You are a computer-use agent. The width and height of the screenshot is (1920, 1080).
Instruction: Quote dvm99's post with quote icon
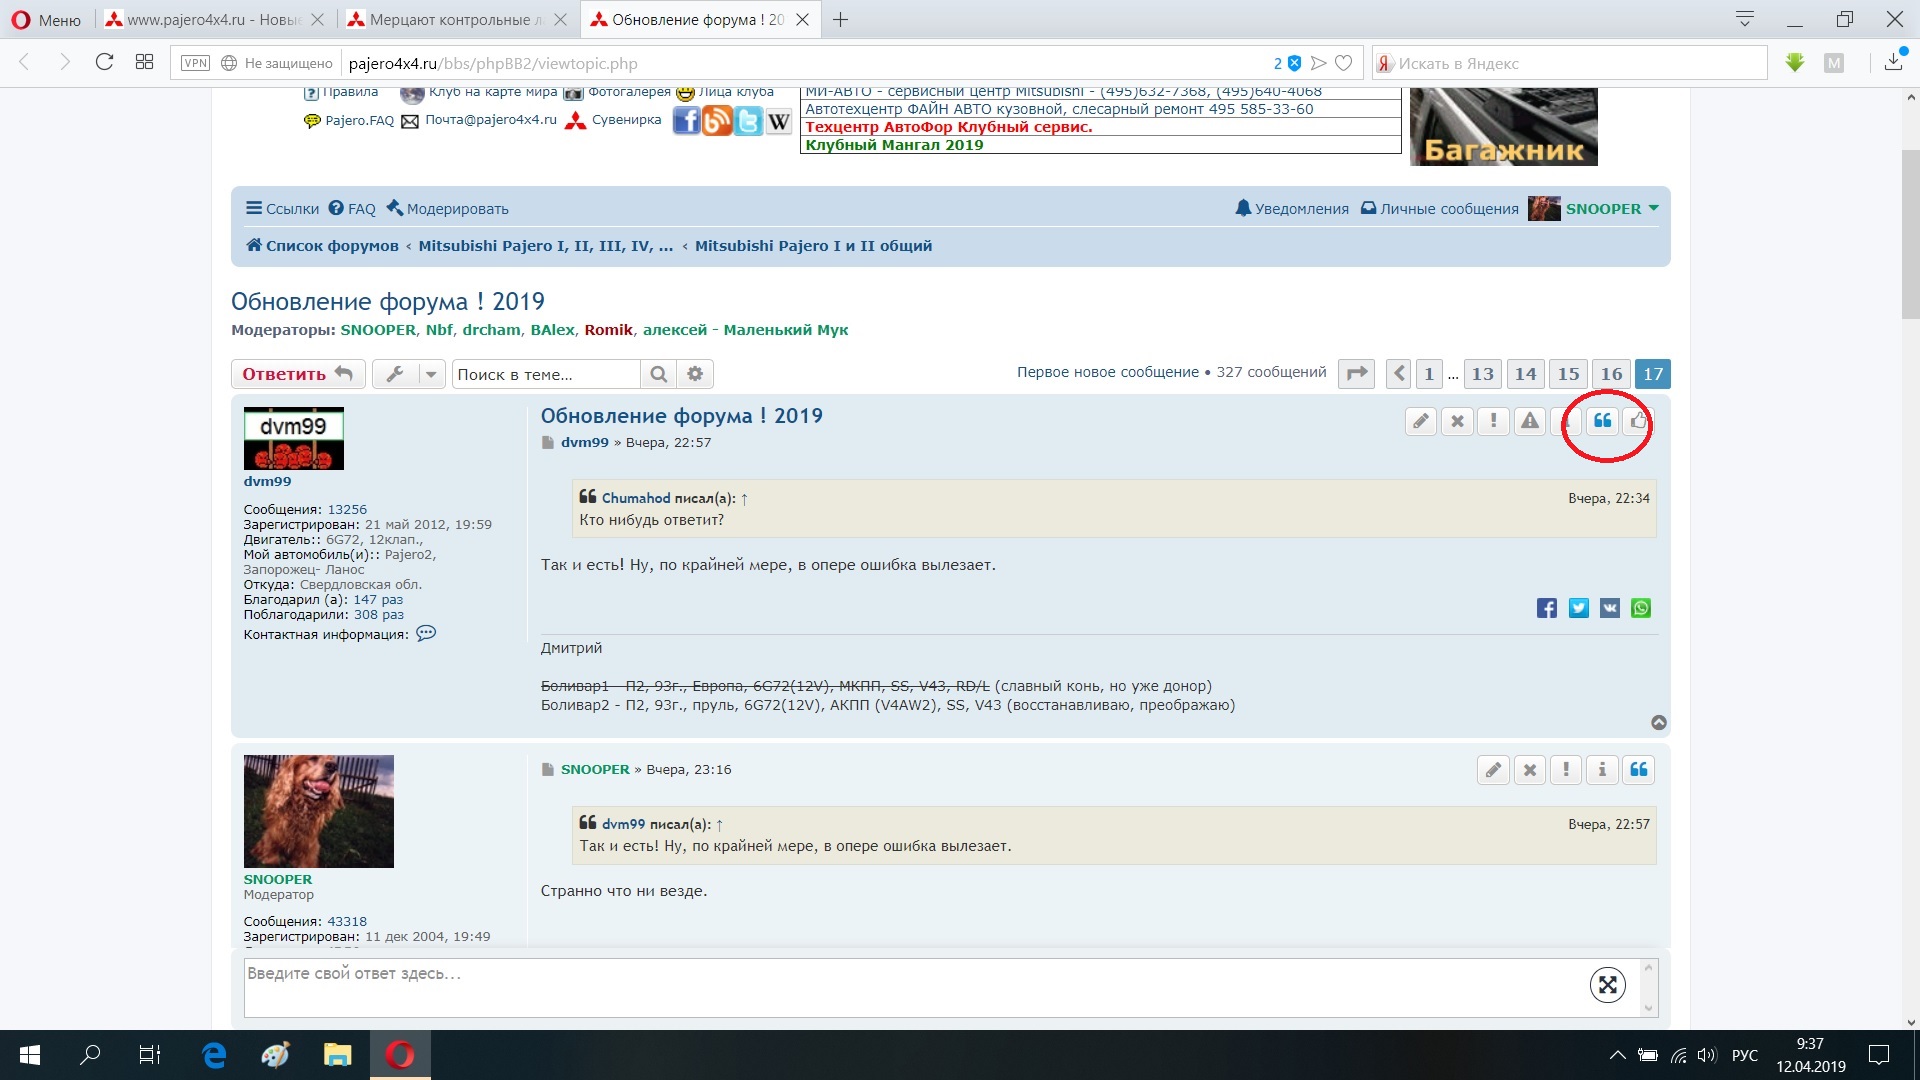coord(1602,421)
